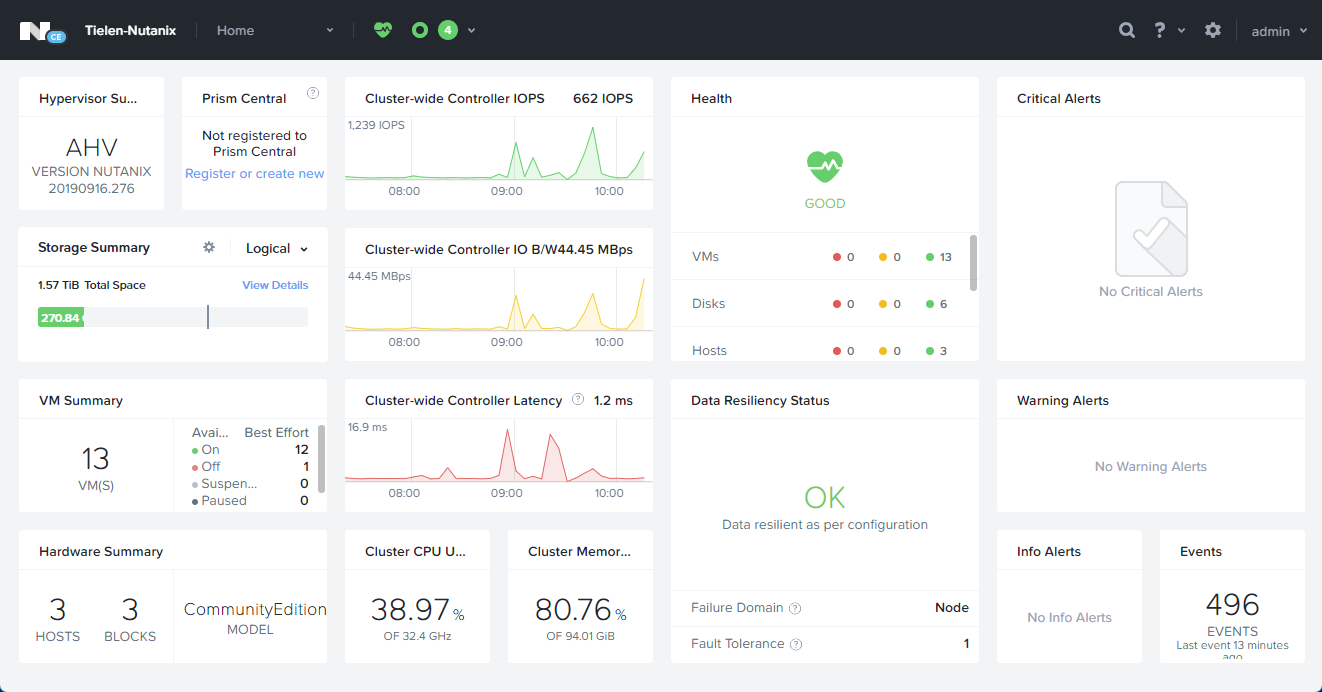Click the 3 HOSTS count in Hardware Summary
Screen dimensions: 1322x692
(x=58, y=619)
